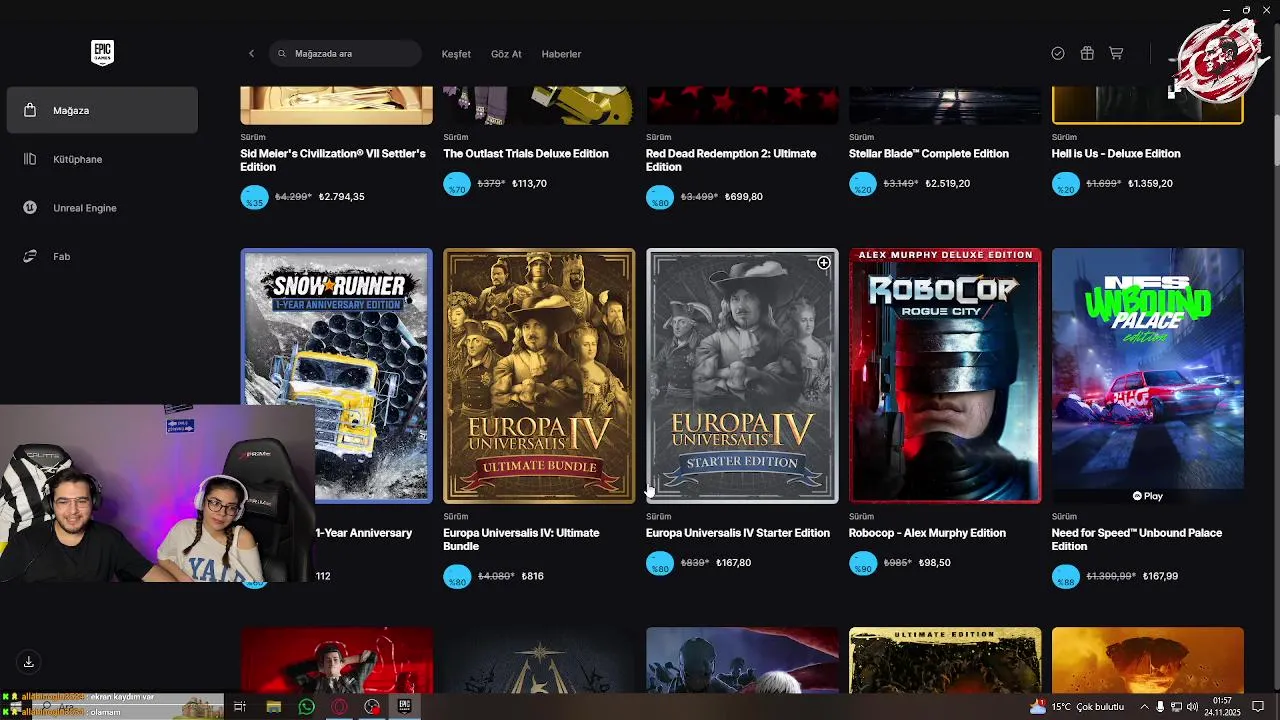
Task: Expand the system tray hidden icons chevron
Action: pos(1143,707)
